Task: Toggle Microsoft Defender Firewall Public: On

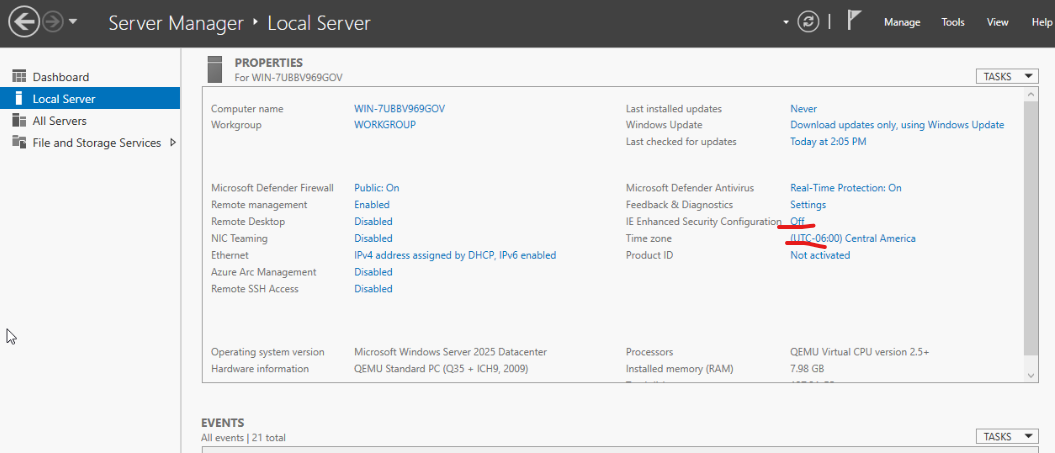Action: (x=376, y=188)
